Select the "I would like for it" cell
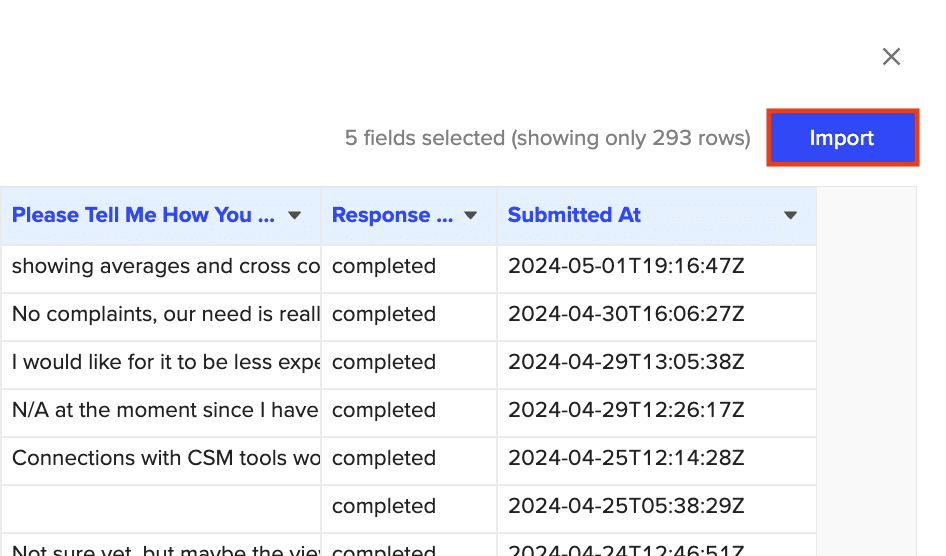The width and height of the screenshot is (946, 556). point(165,362)
